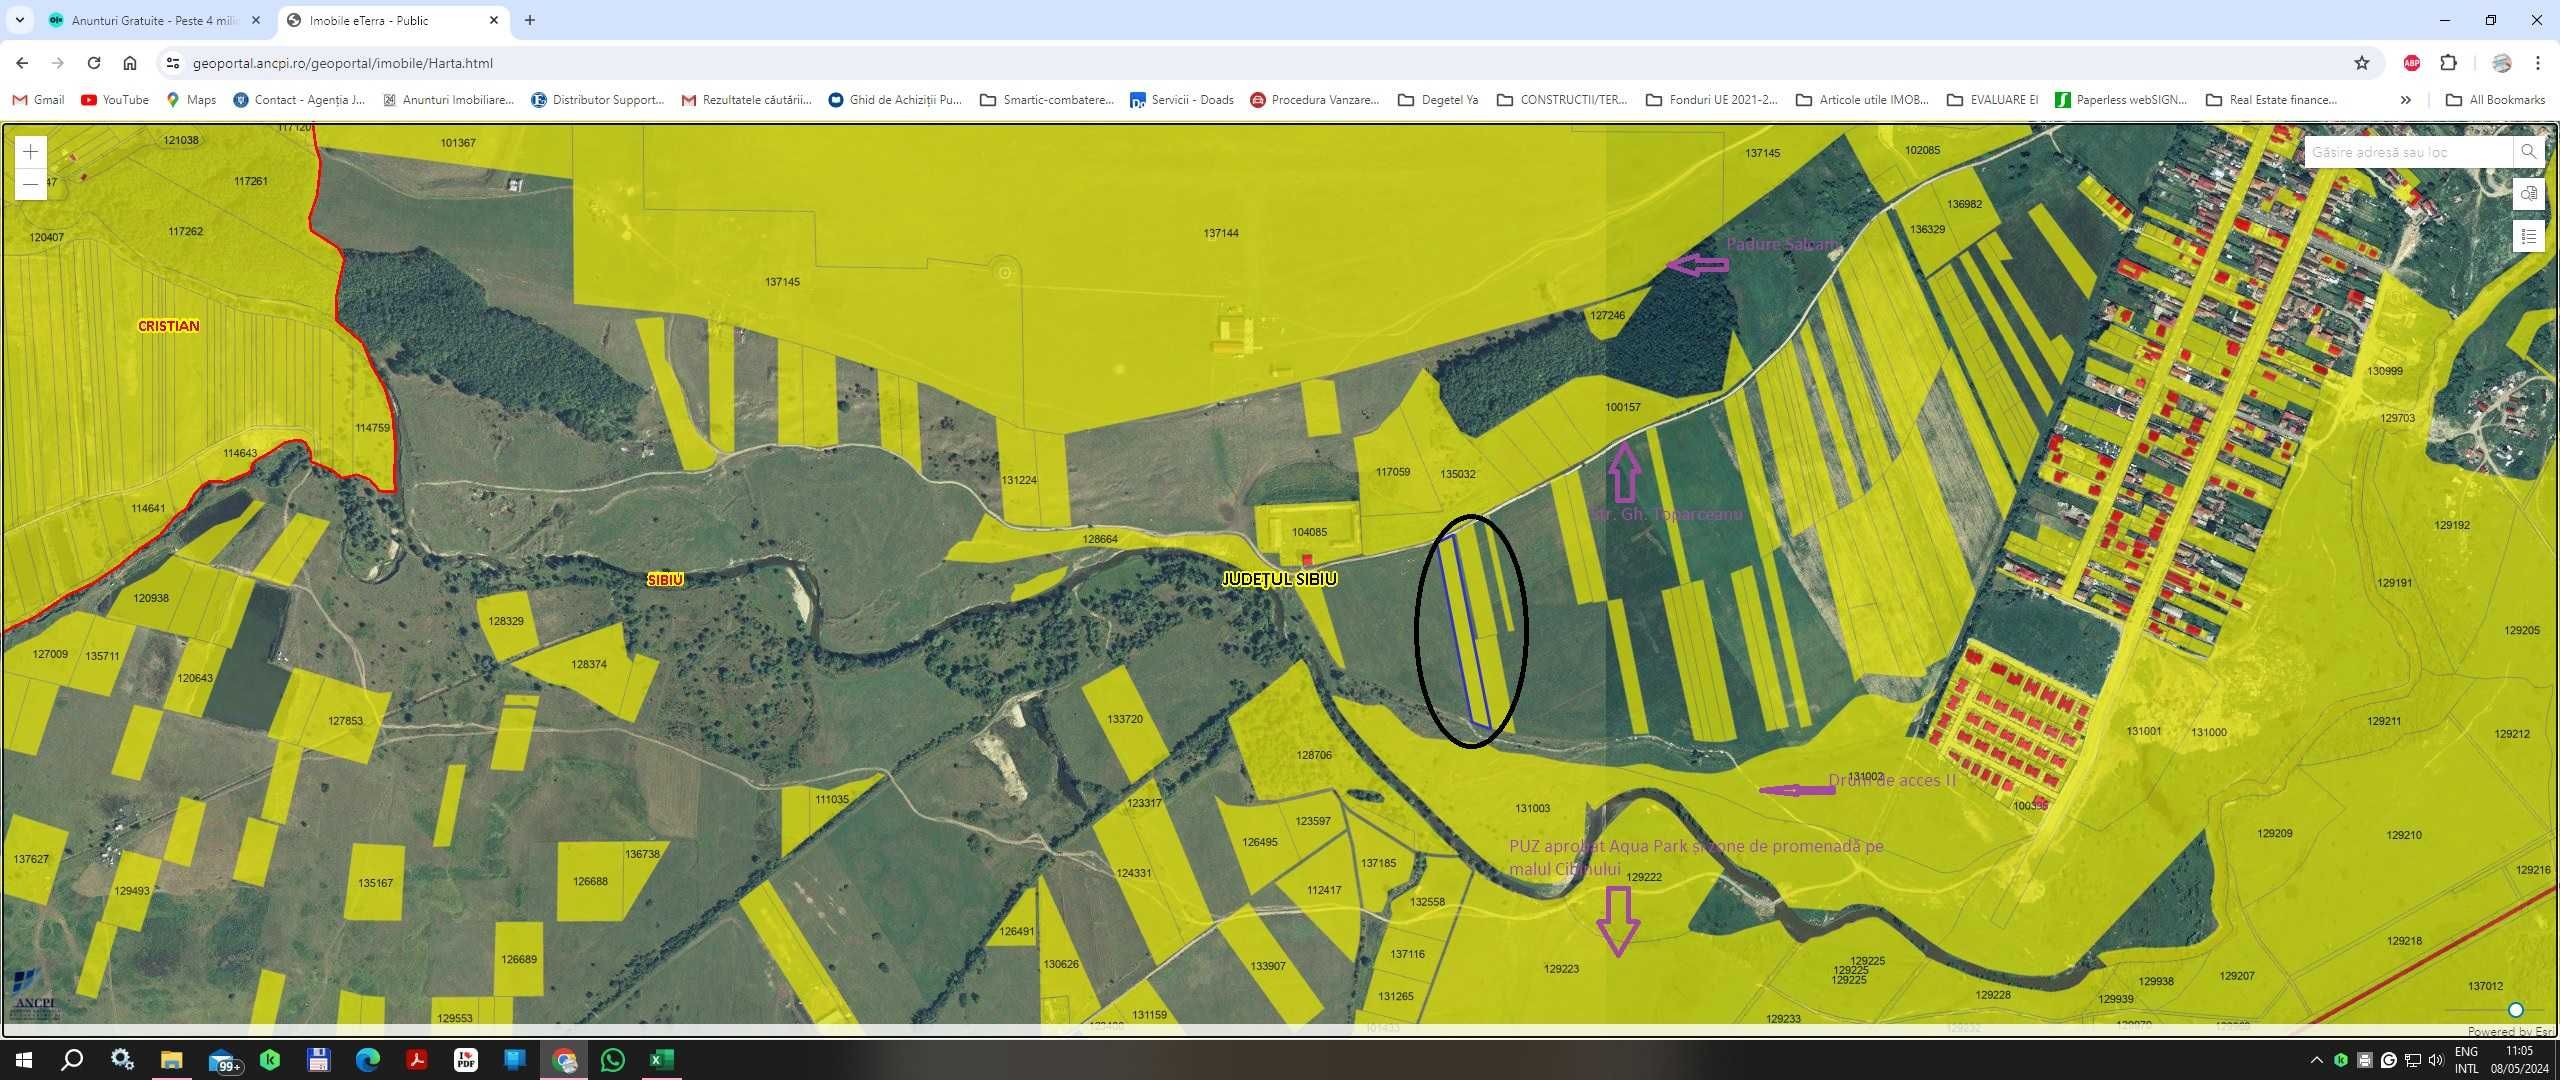Screen dimensions: 2560x1080
Task: Show hidden bookmarks via double chevron
Action: point(2406,100)
